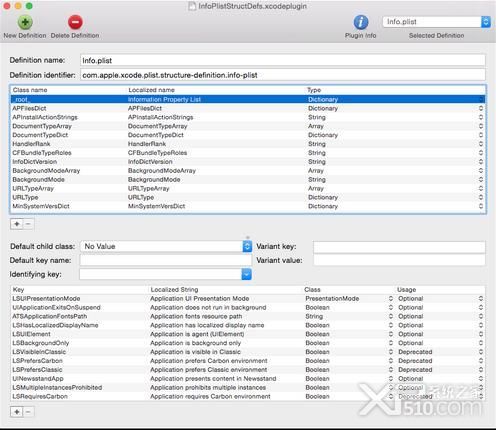The width and height of the screenshot is (496, 430).
Task: Remove class with upper minus button
Action: coord(28,224)
